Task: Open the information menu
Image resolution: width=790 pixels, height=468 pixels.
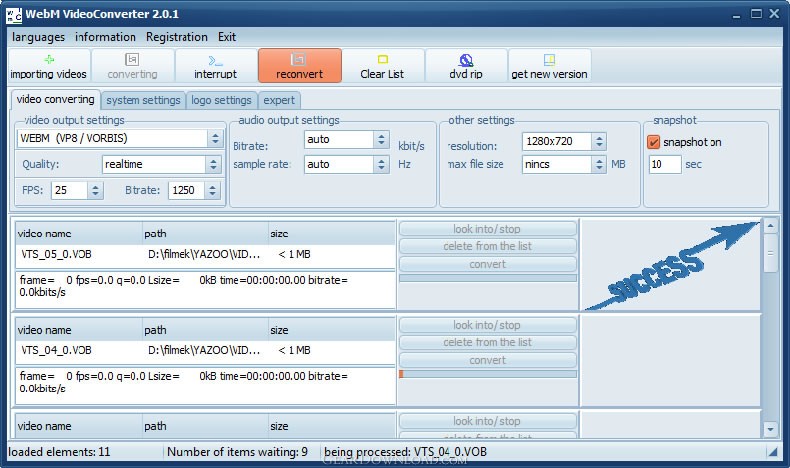Action: [105, 37]
